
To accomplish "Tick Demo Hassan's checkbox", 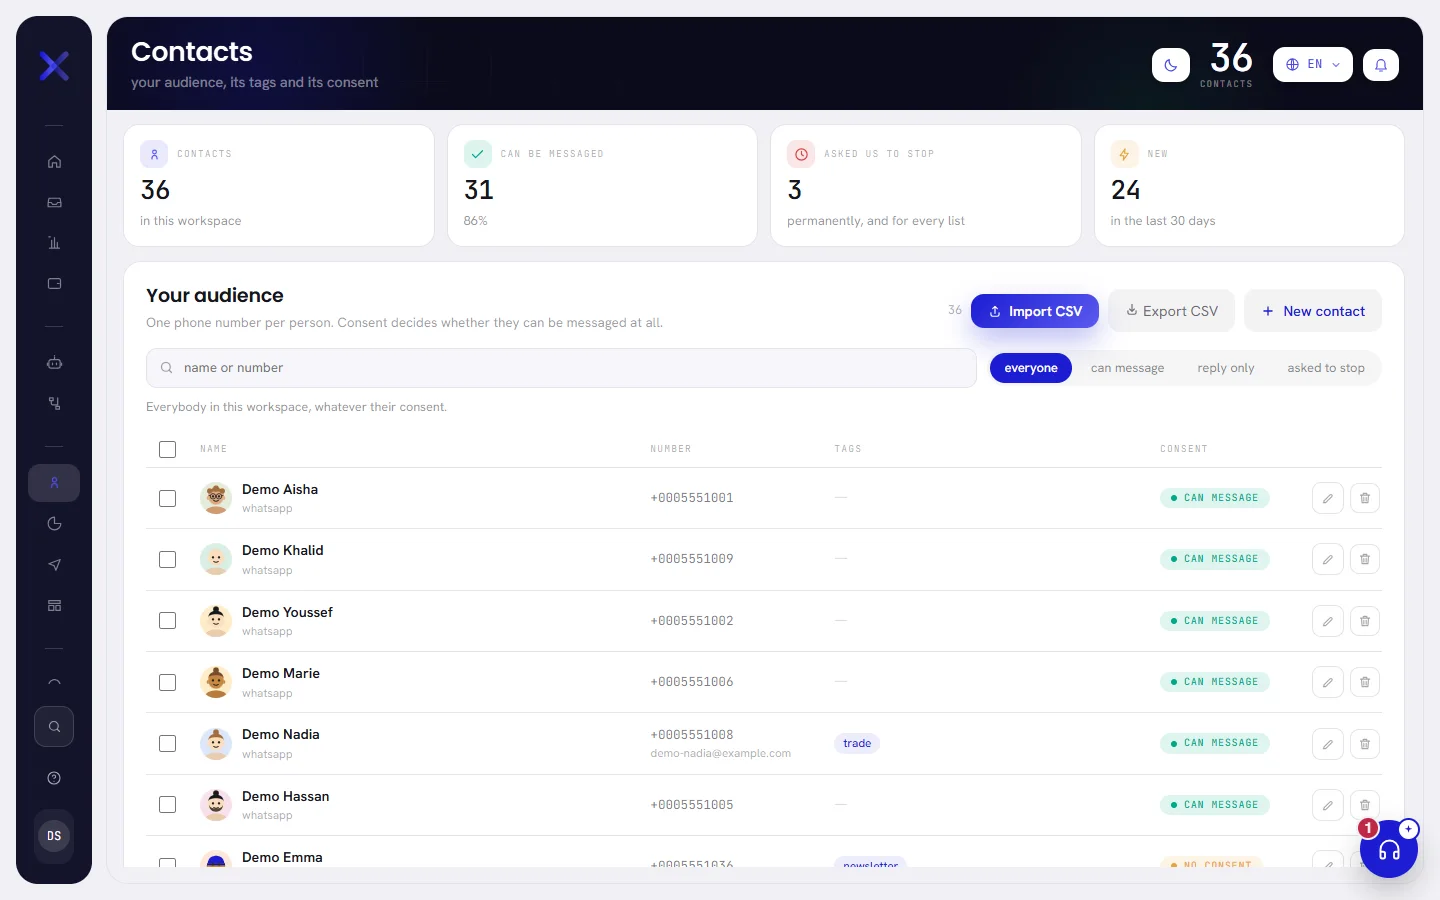I will [x=167, y=805].
